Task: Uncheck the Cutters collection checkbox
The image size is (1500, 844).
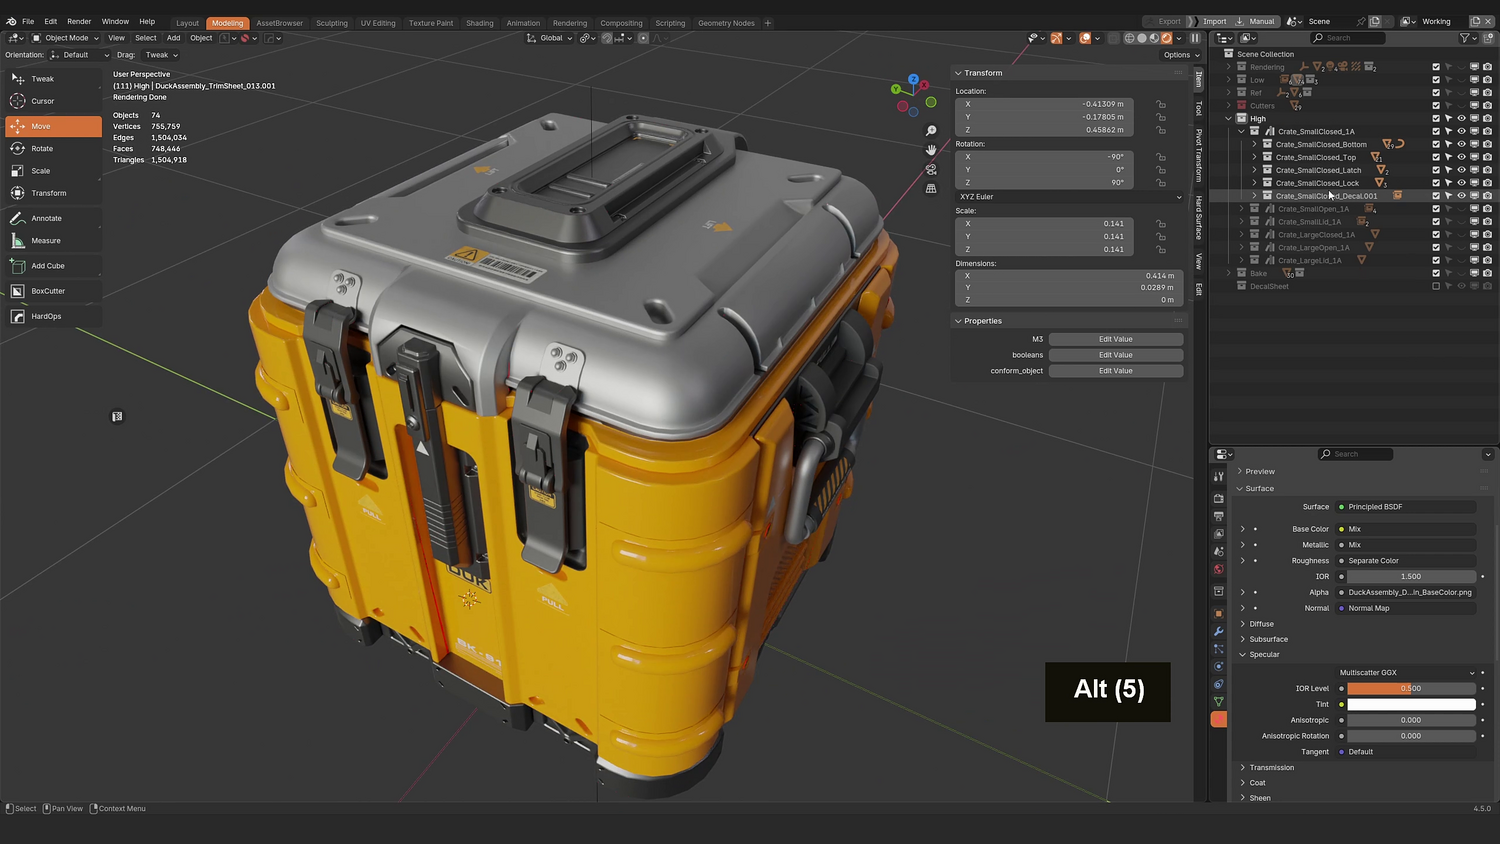Action: coord(1436,106)
